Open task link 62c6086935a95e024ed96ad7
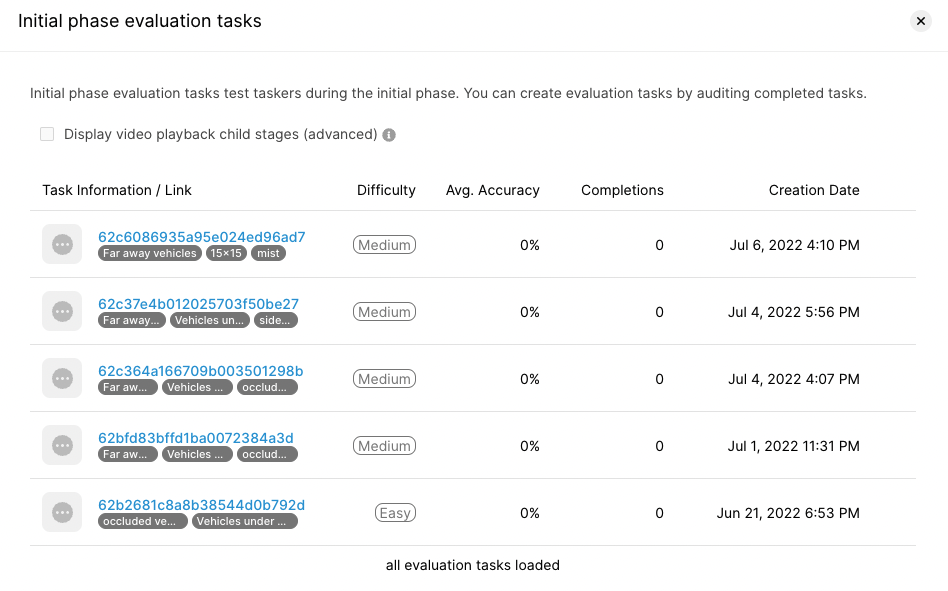The width and height of the screenshot is (948, 591). (x=202, y=237)
